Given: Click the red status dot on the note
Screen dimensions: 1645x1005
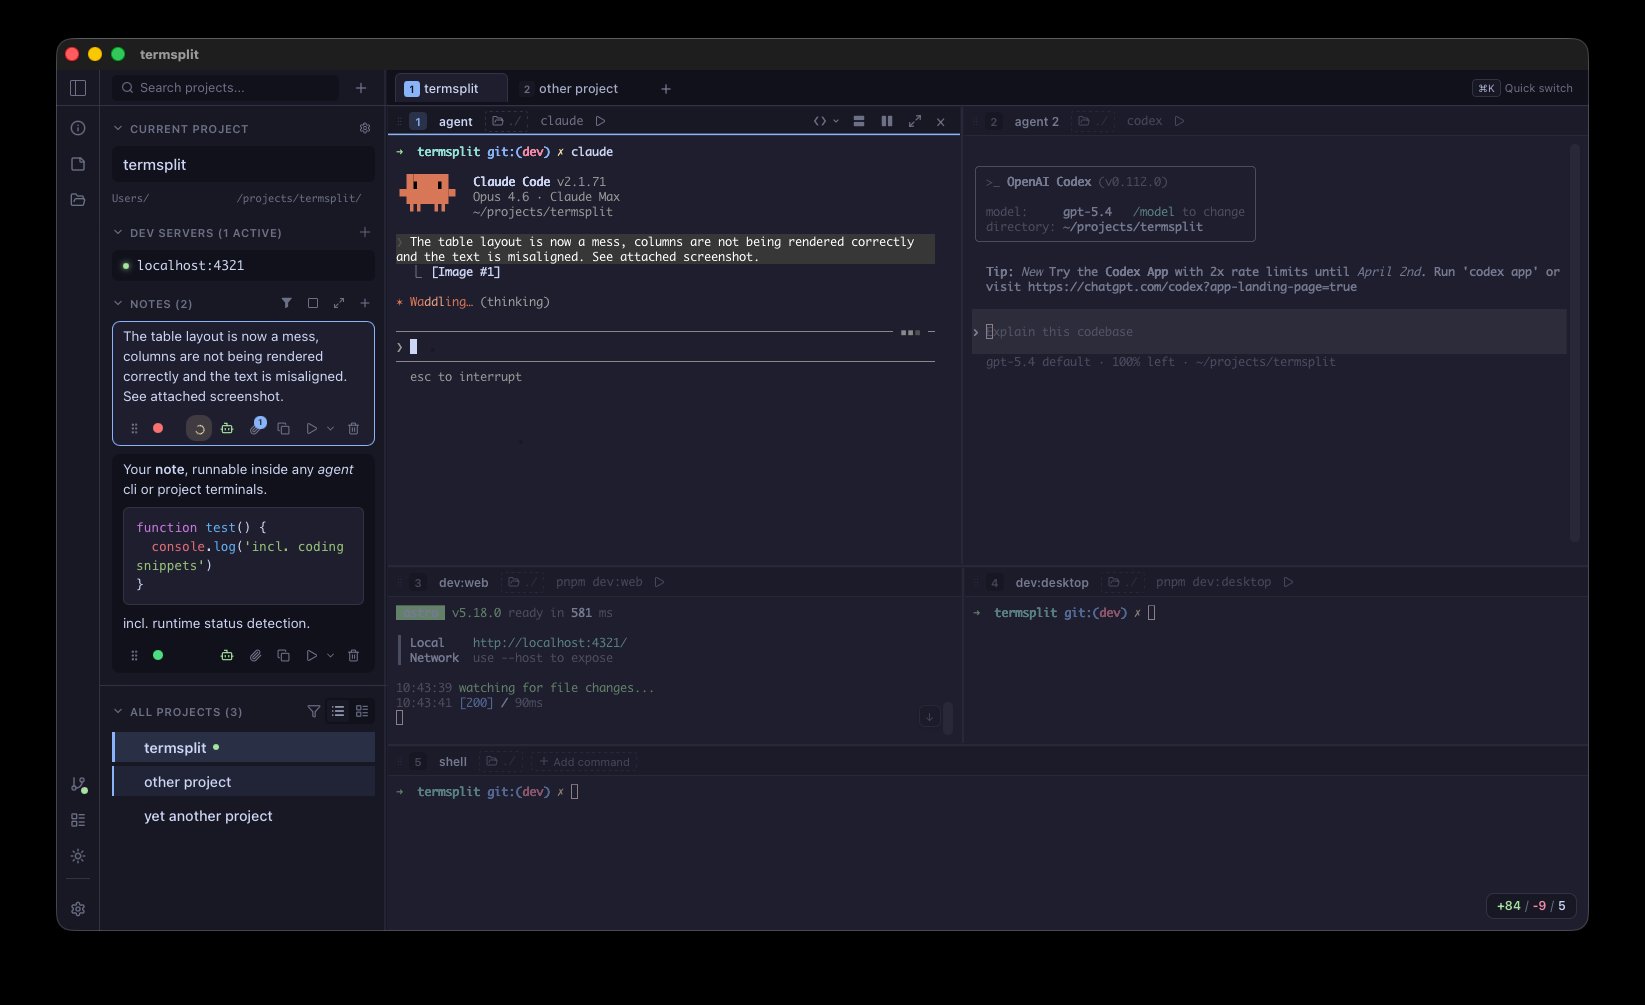Looking at the screenshot, I should (x=157, y=427).
